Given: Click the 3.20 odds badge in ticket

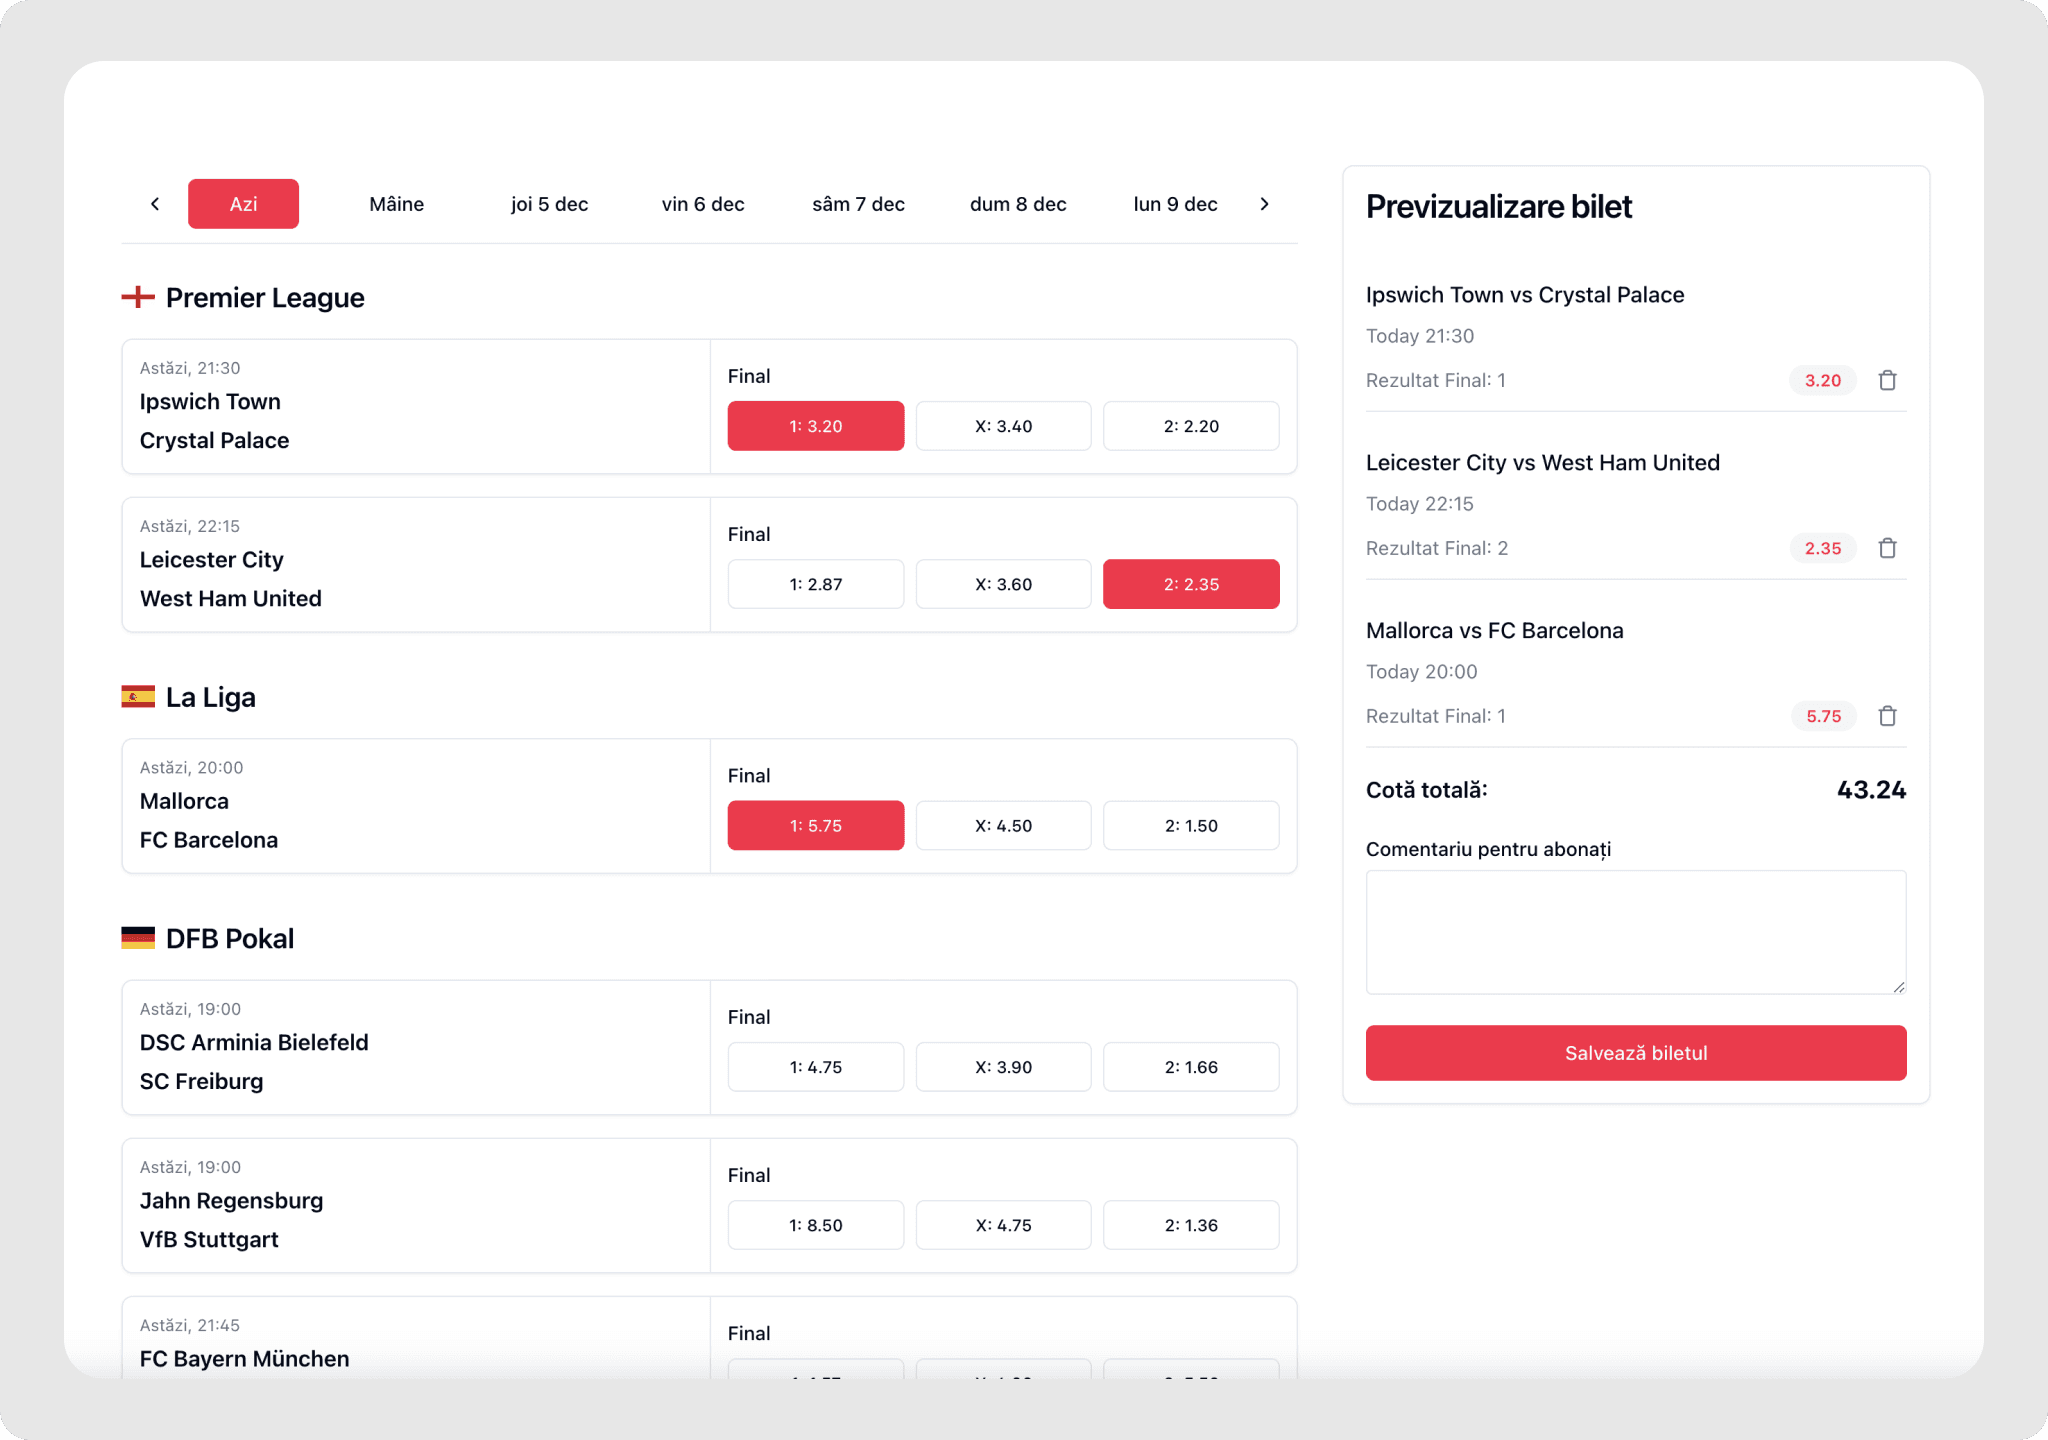Looking at the screenshot, I should 1823,380.
